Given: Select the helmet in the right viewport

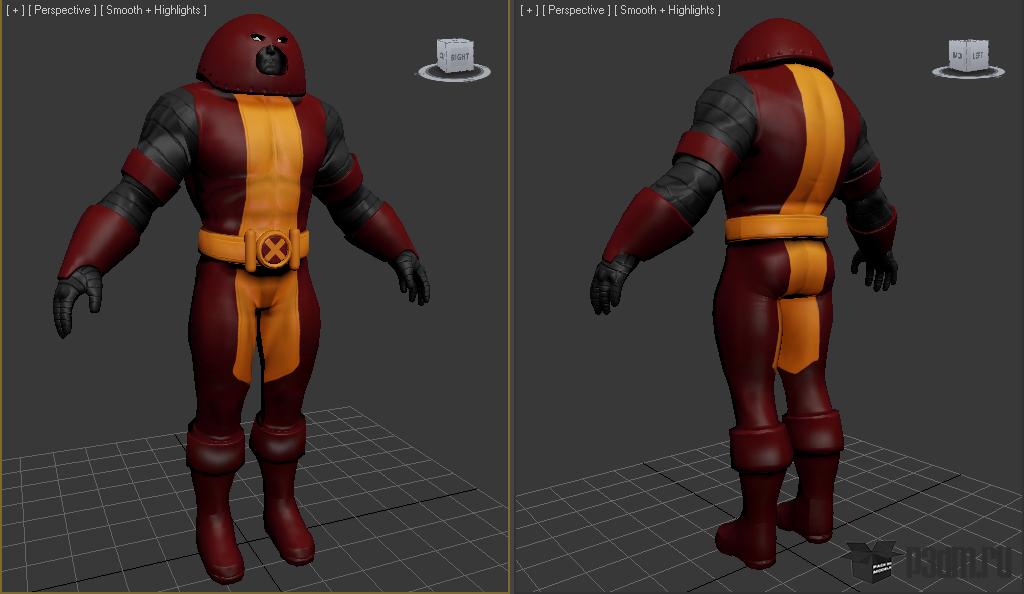Looking at the screenshot, I should point(780,46).
